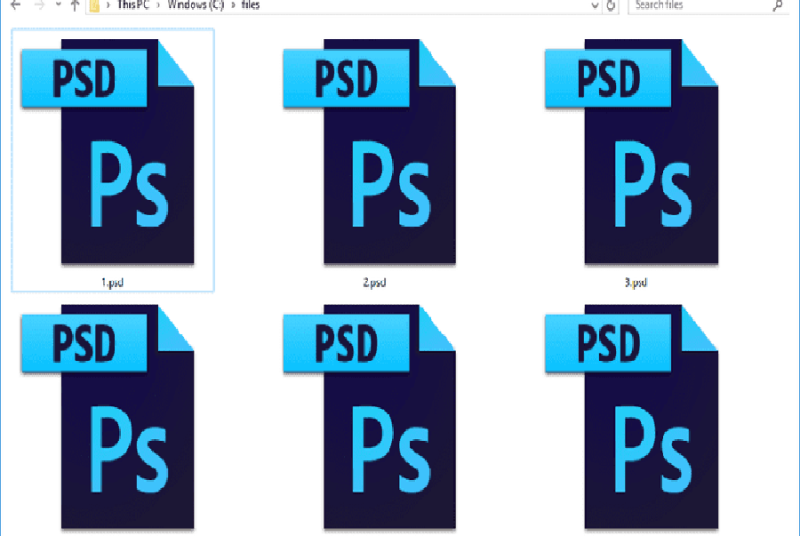Click the Forward navigation arrow

39,5
